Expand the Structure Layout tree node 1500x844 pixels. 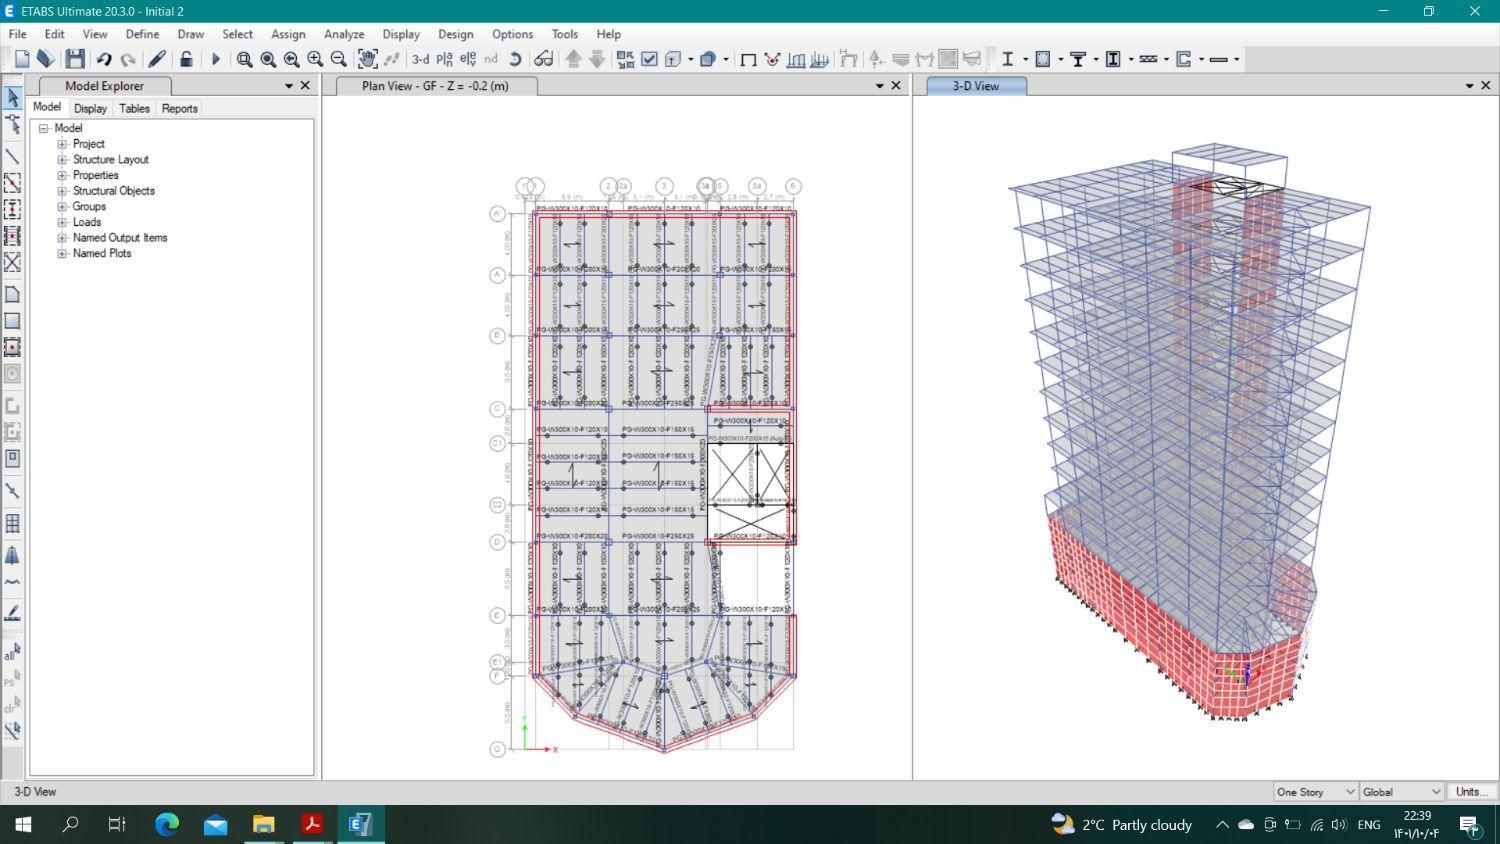point(62,160)
